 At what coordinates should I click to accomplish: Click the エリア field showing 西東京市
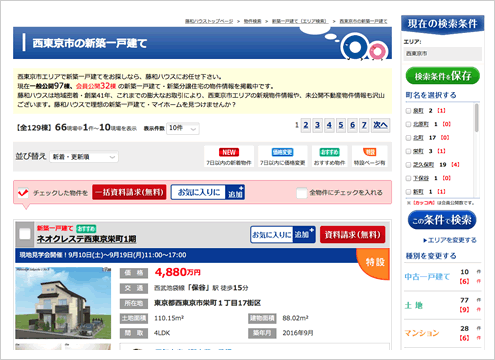tap(443, 53)
